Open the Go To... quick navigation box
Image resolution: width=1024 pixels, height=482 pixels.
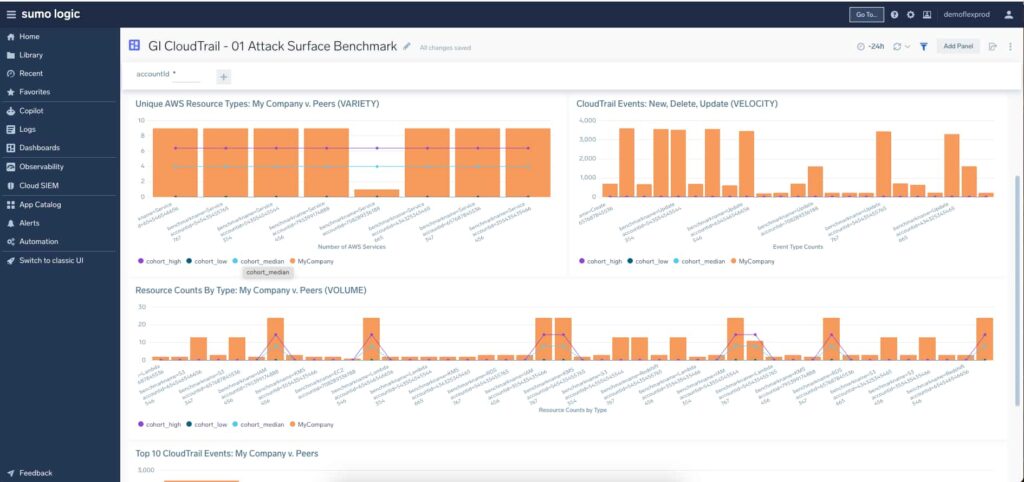pos(867,14)
